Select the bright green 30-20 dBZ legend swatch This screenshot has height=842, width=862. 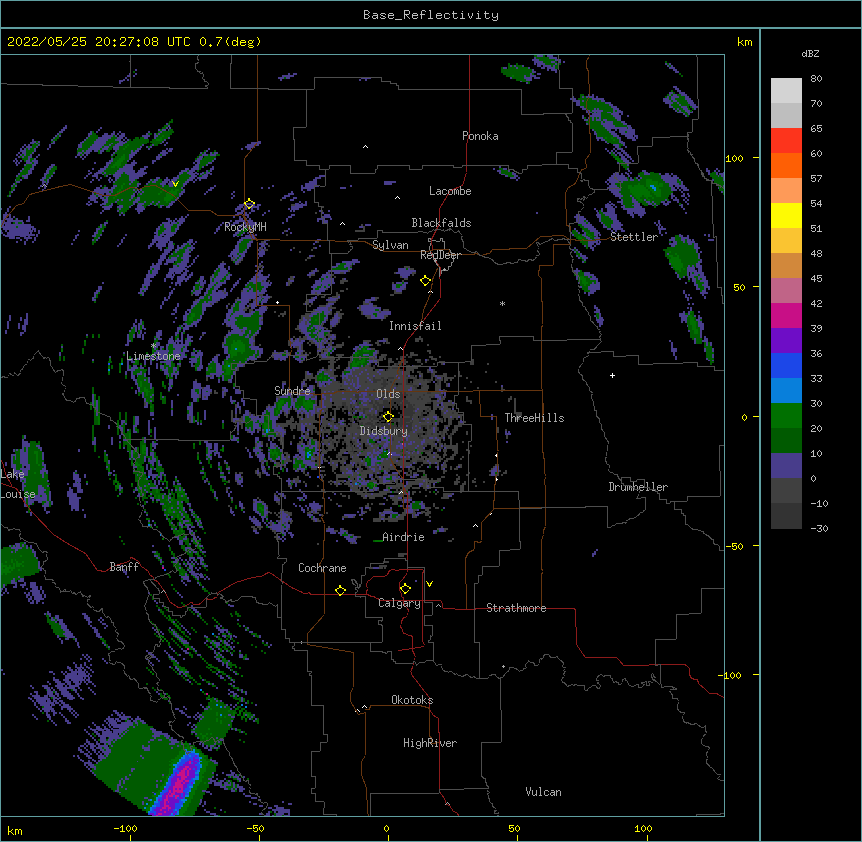pos(786,416)
